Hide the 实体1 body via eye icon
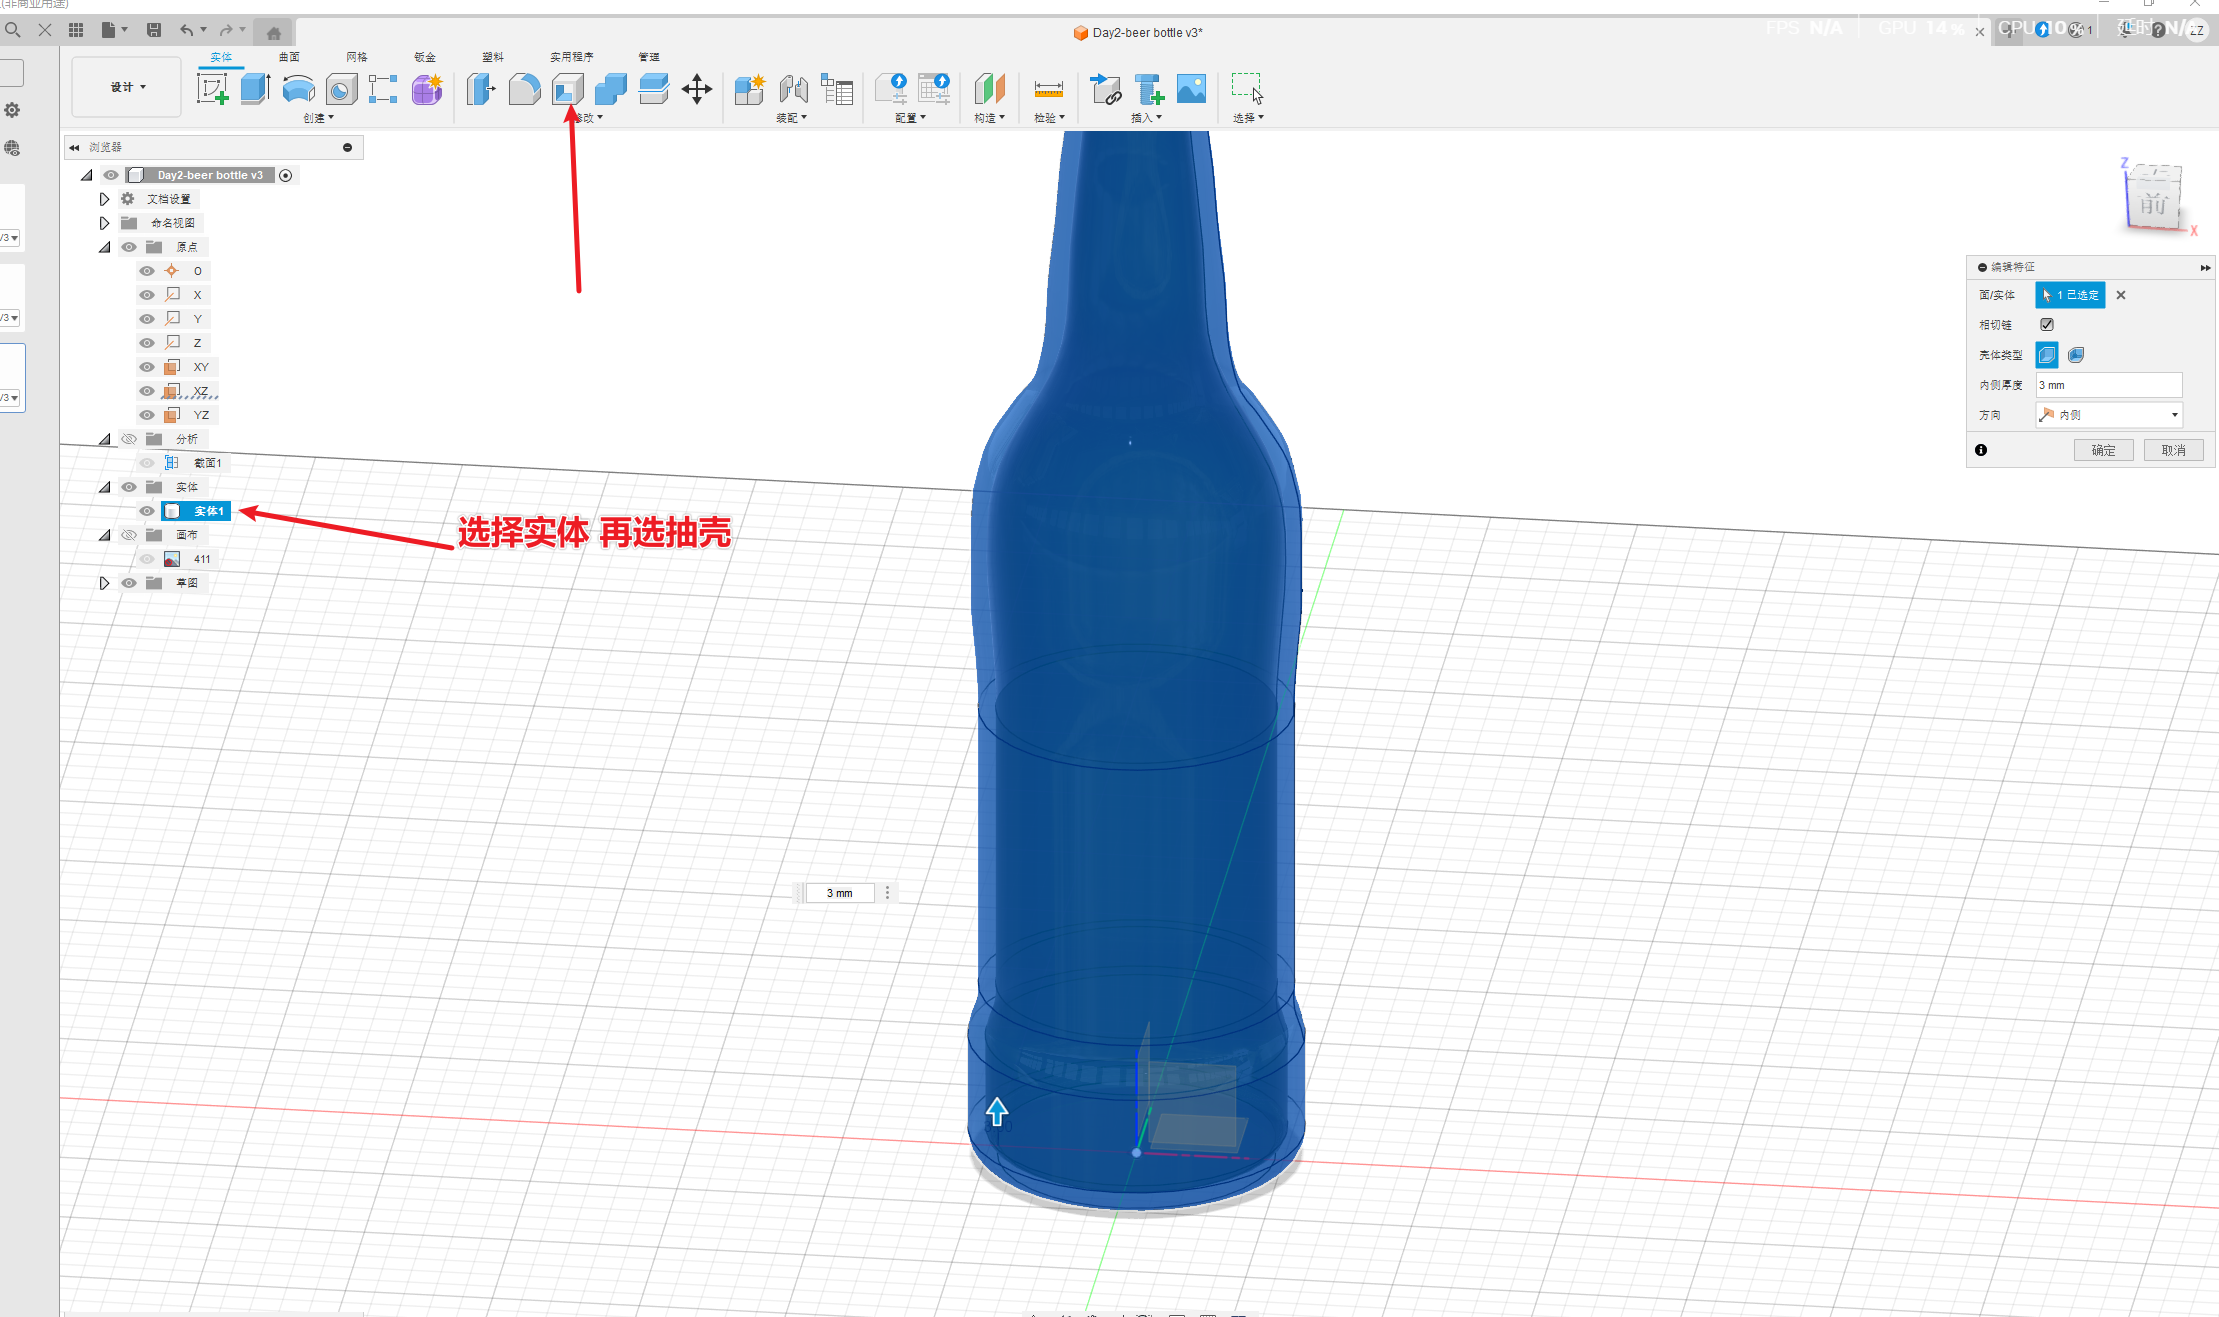Image resolution: width=2219 pixels, height=1317 pixels. pos(147,511)
